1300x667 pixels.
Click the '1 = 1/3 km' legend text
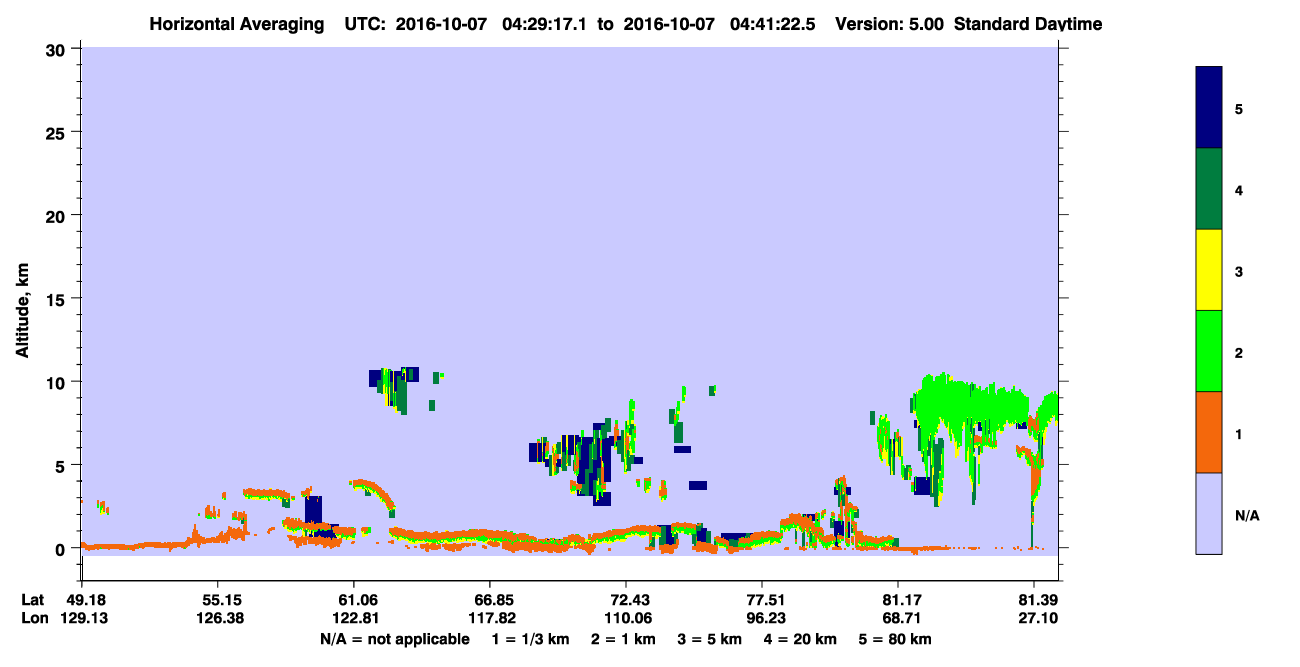point(529,639)
